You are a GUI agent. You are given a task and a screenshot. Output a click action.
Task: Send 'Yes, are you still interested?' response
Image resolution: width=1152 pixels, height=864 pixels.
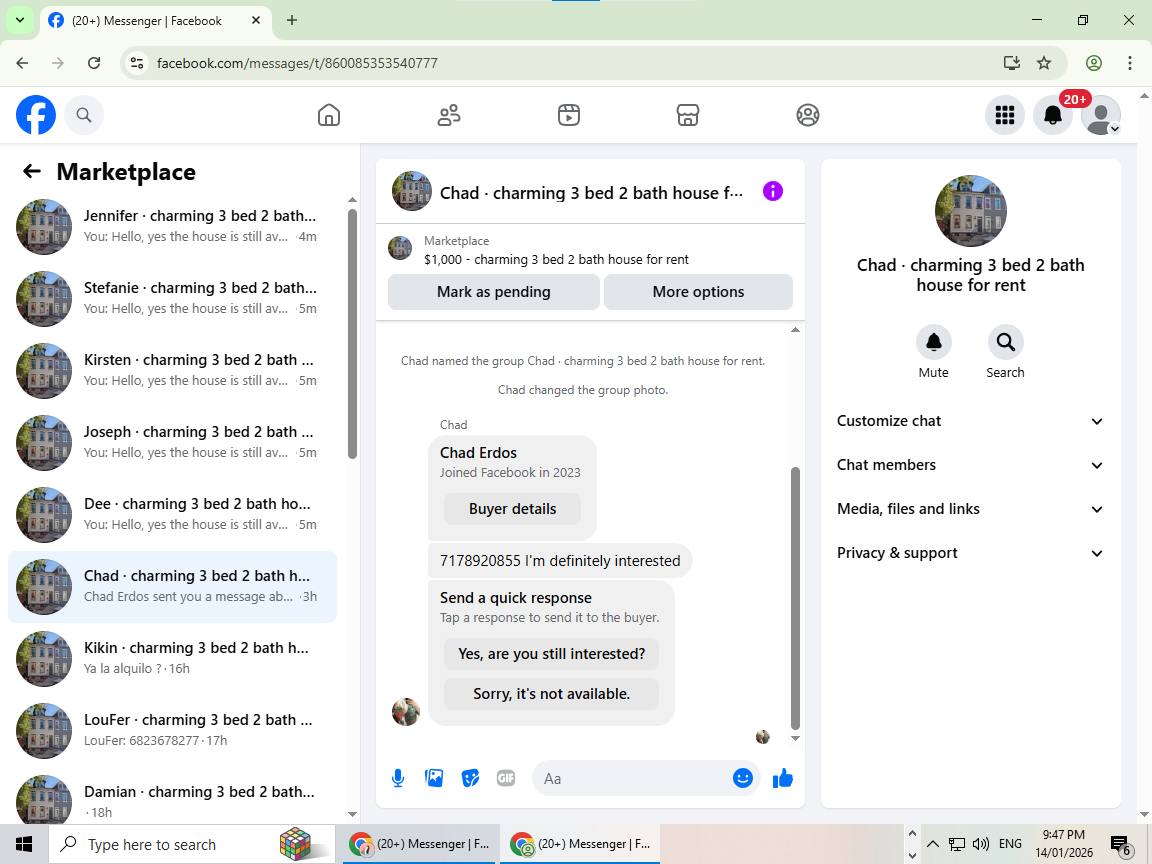(x=551, y=654)
